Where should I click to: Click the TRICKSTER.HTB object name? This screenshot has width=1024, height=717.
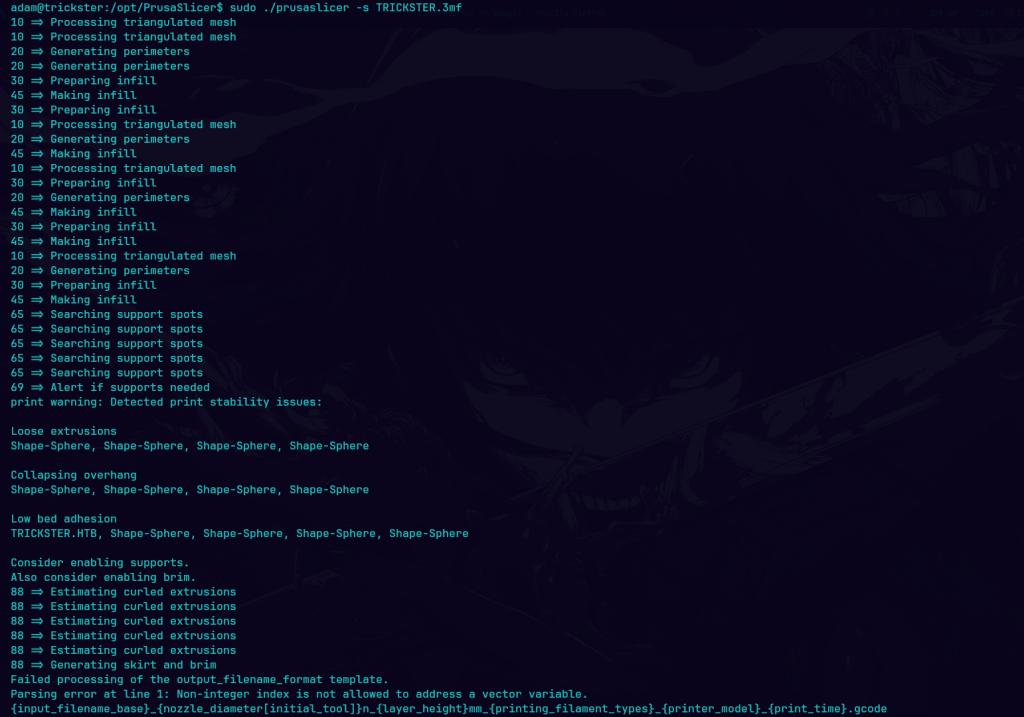pos(54,534)
